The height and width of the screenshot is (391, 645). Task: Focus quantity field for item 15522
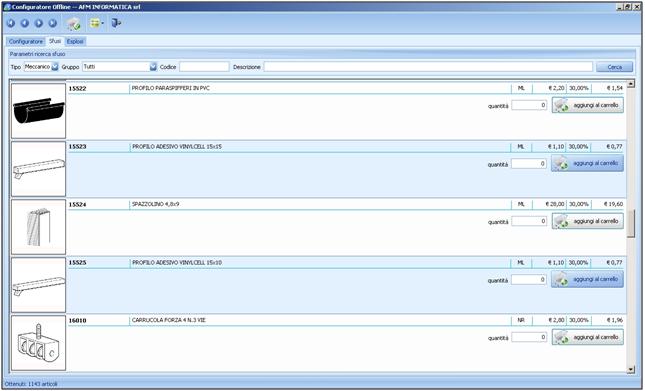coord(529,105)
